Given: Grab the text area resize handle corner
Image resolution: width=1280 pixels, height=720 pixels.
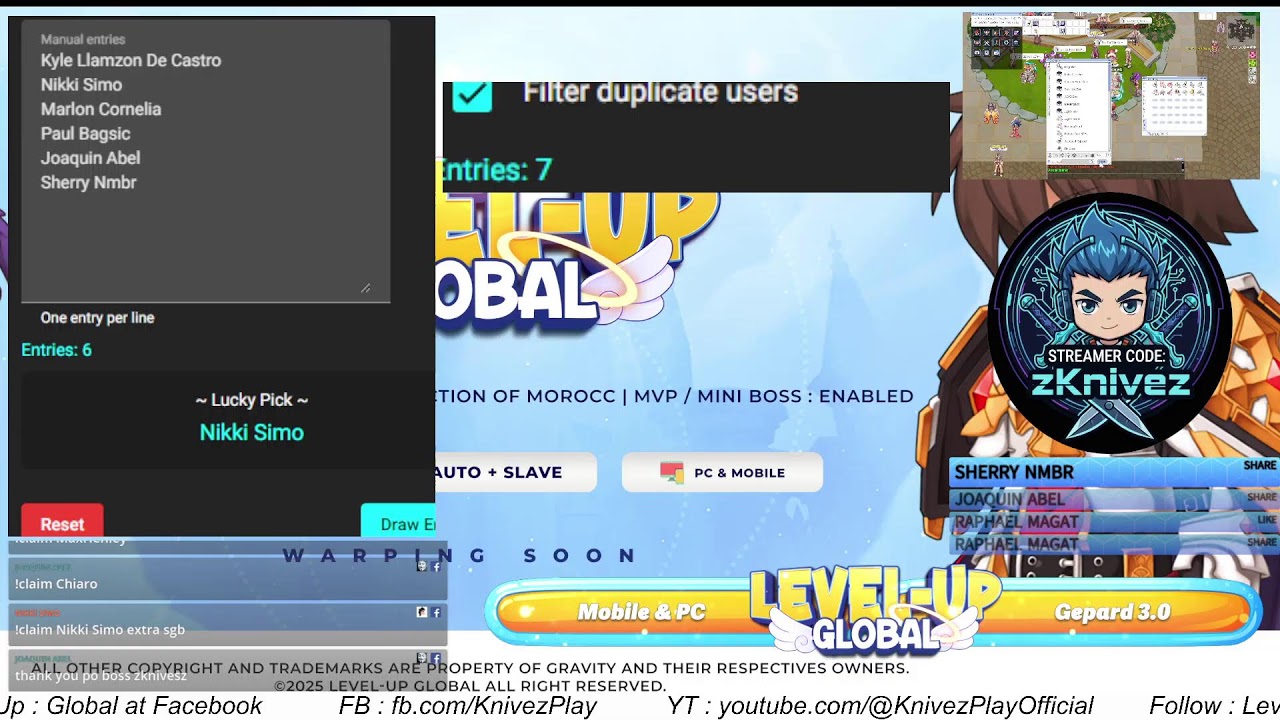Looking at the screenshot, I should coord(366,288).
